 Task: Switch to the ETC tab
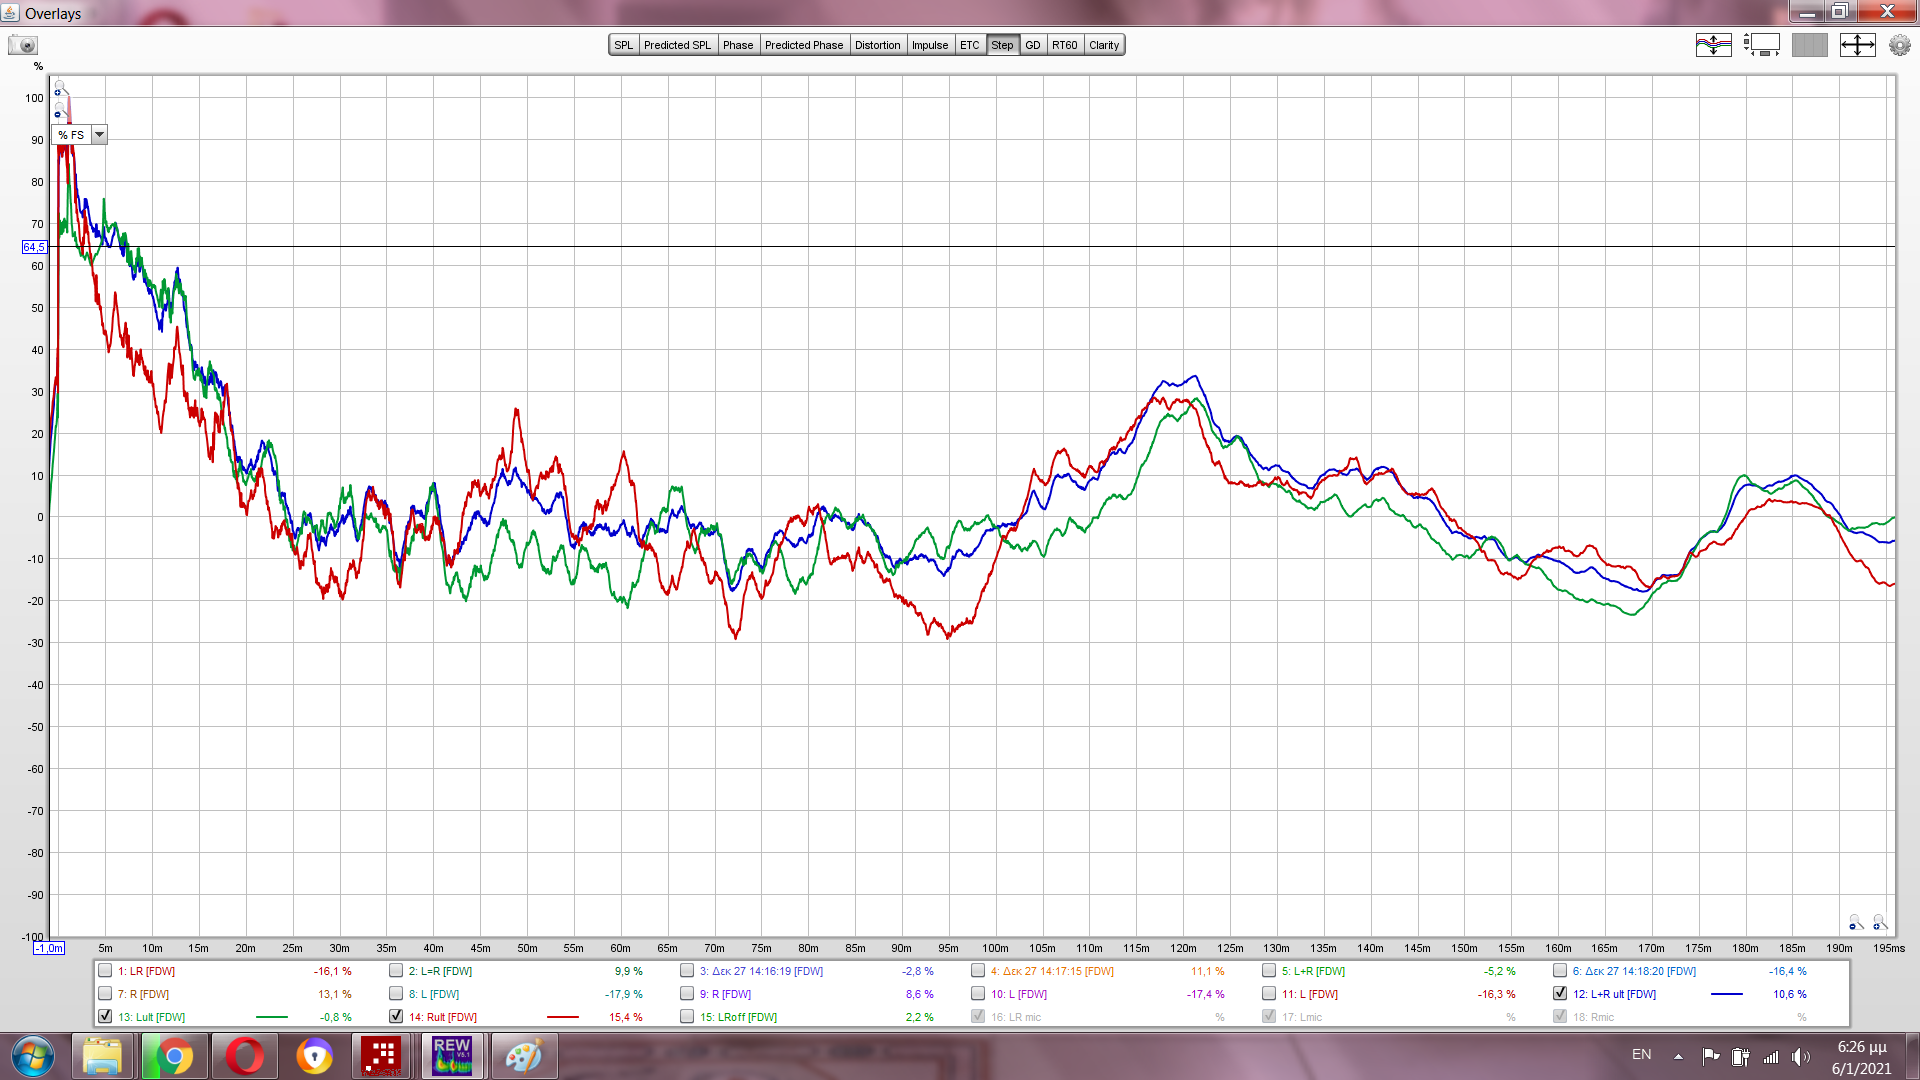[970, 45]
